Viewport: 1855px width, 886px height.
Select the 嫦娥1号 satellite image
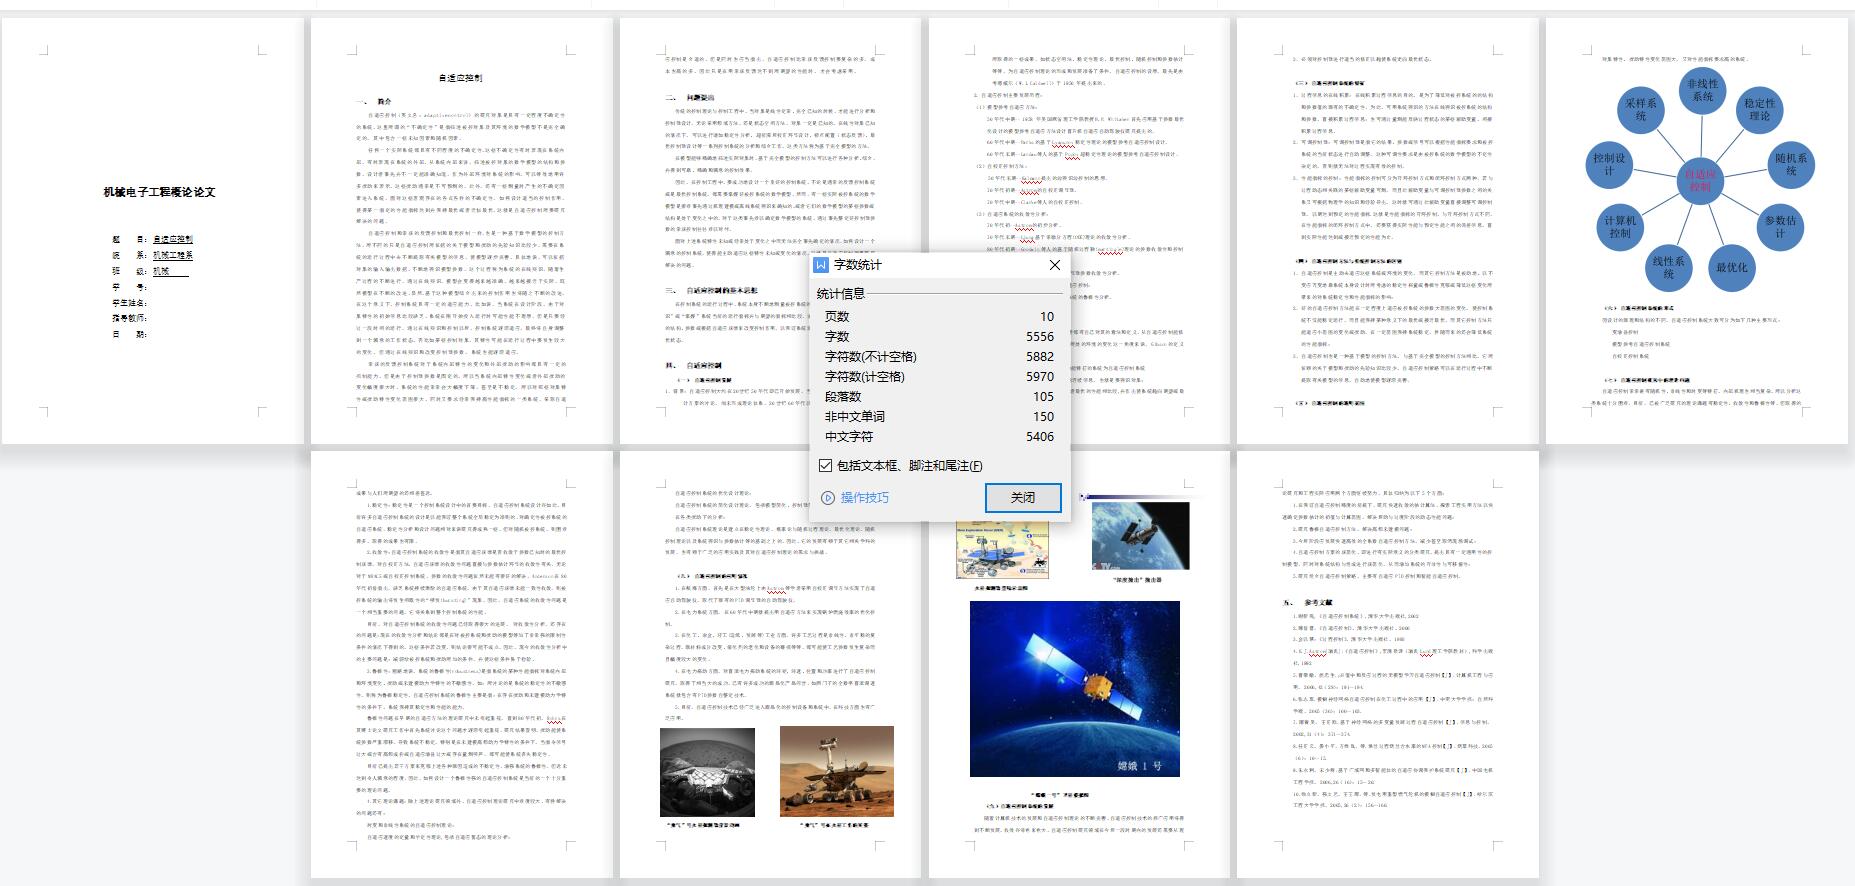tap(1074, 688)
